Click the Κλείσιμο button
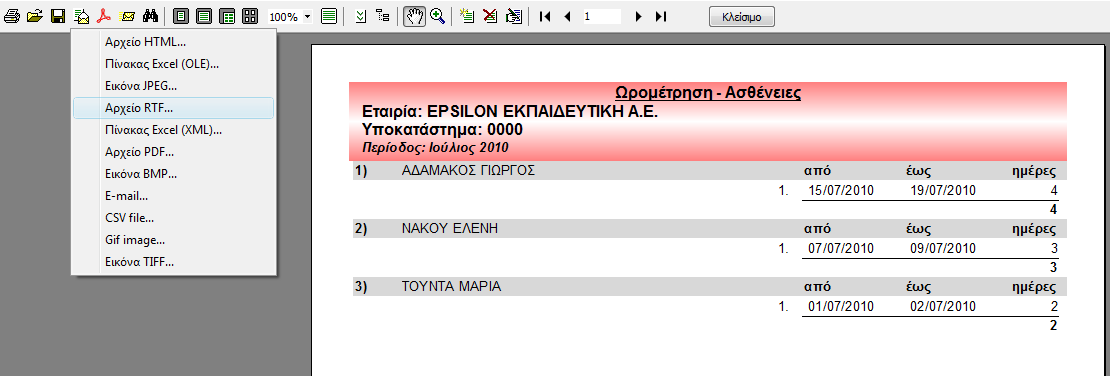1110x376 pixels. click(x=741, y=16)
